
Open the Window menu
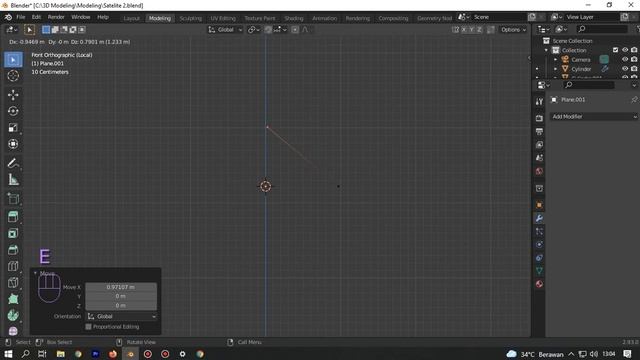coord(80,17)
